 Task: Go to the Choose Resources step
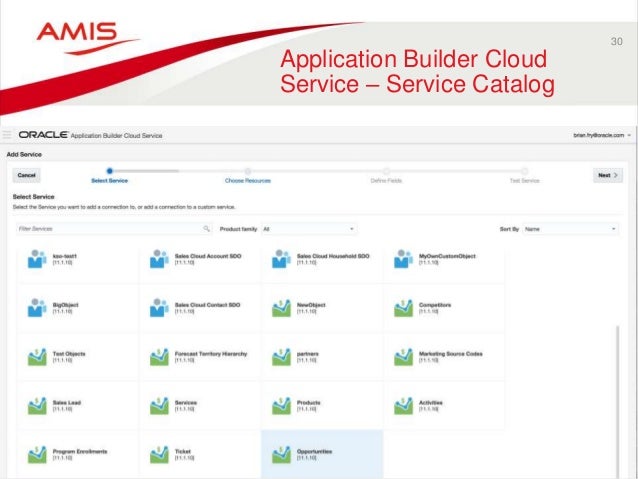point(248,176)
